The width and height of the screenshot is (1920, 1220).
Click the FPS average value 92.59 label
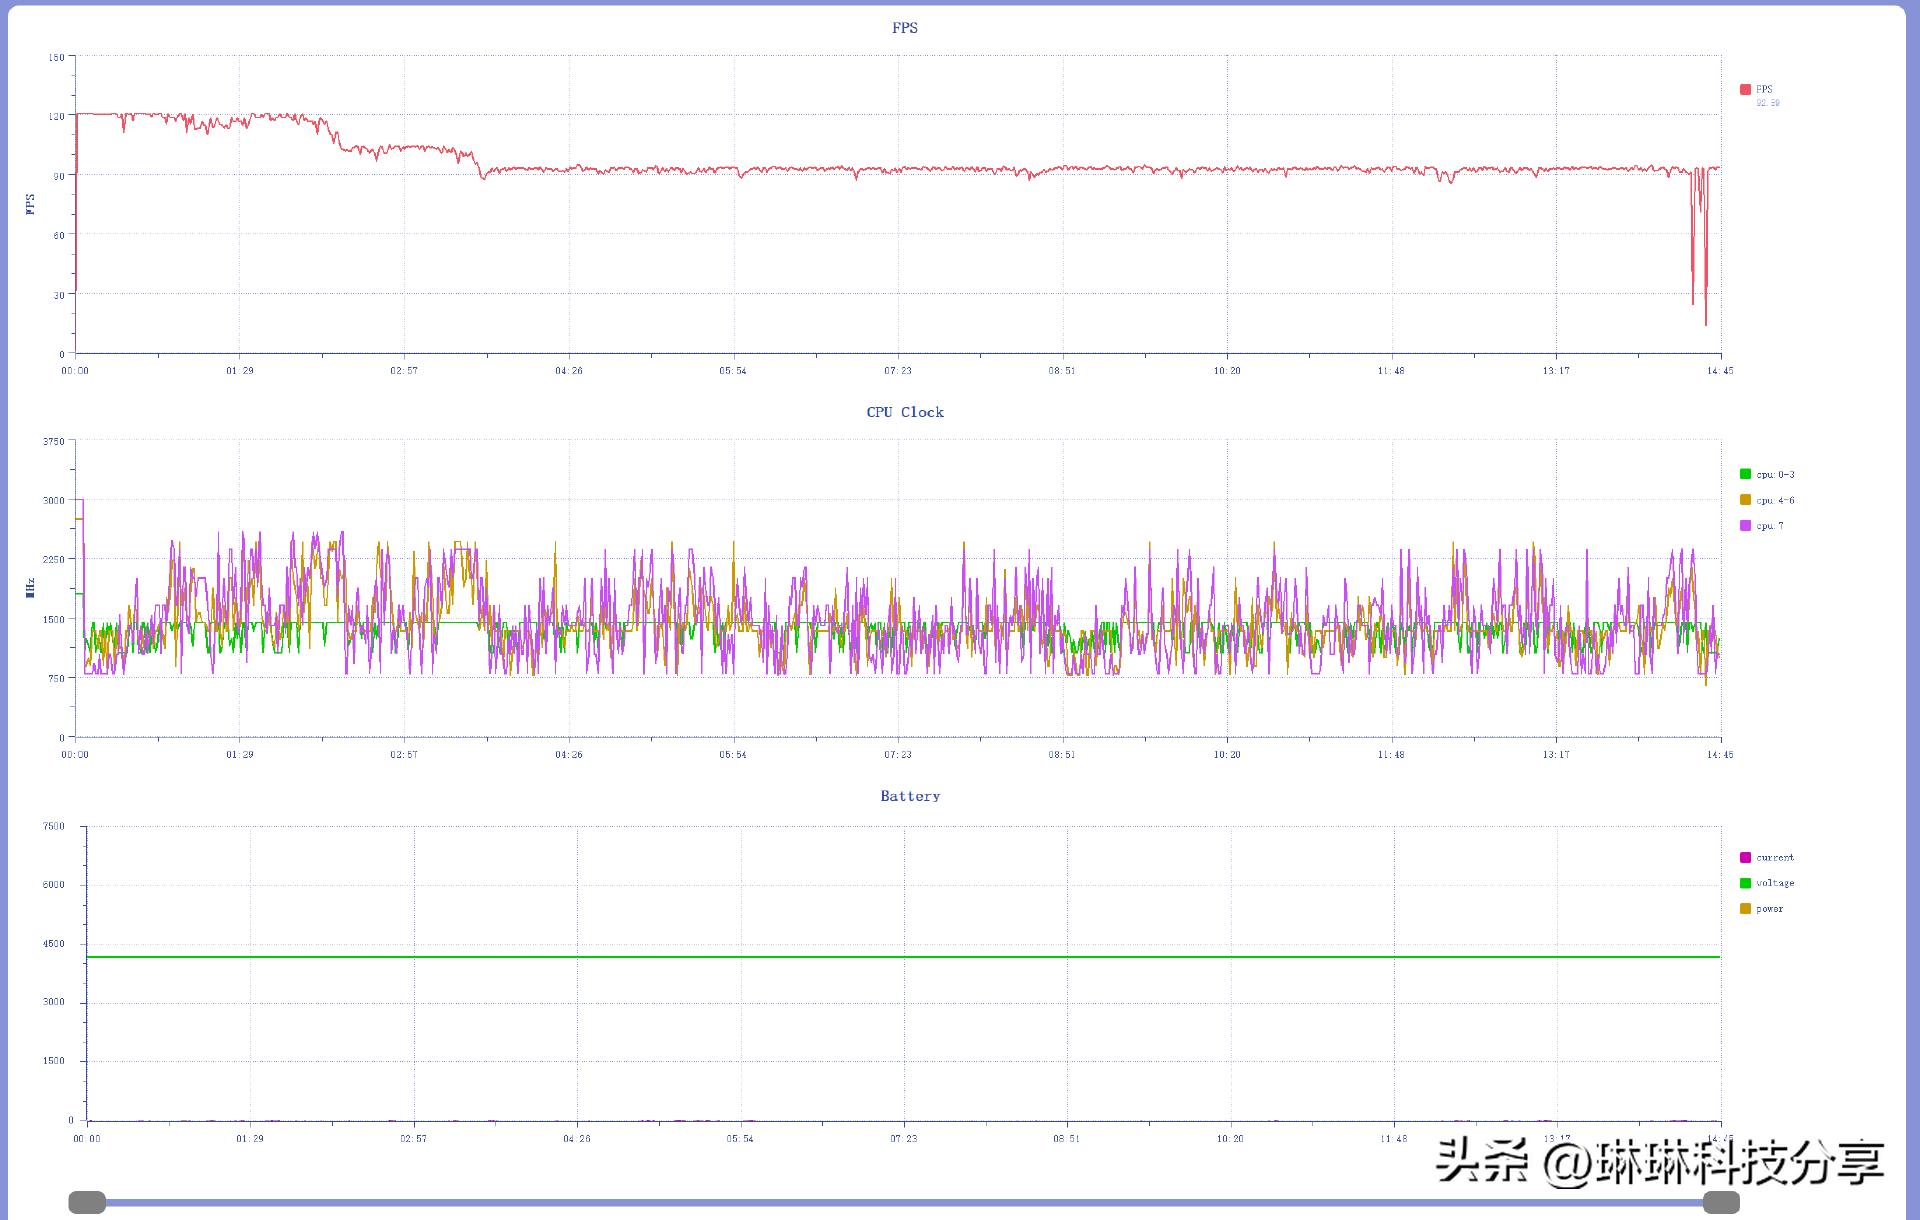coord(1768,103)
